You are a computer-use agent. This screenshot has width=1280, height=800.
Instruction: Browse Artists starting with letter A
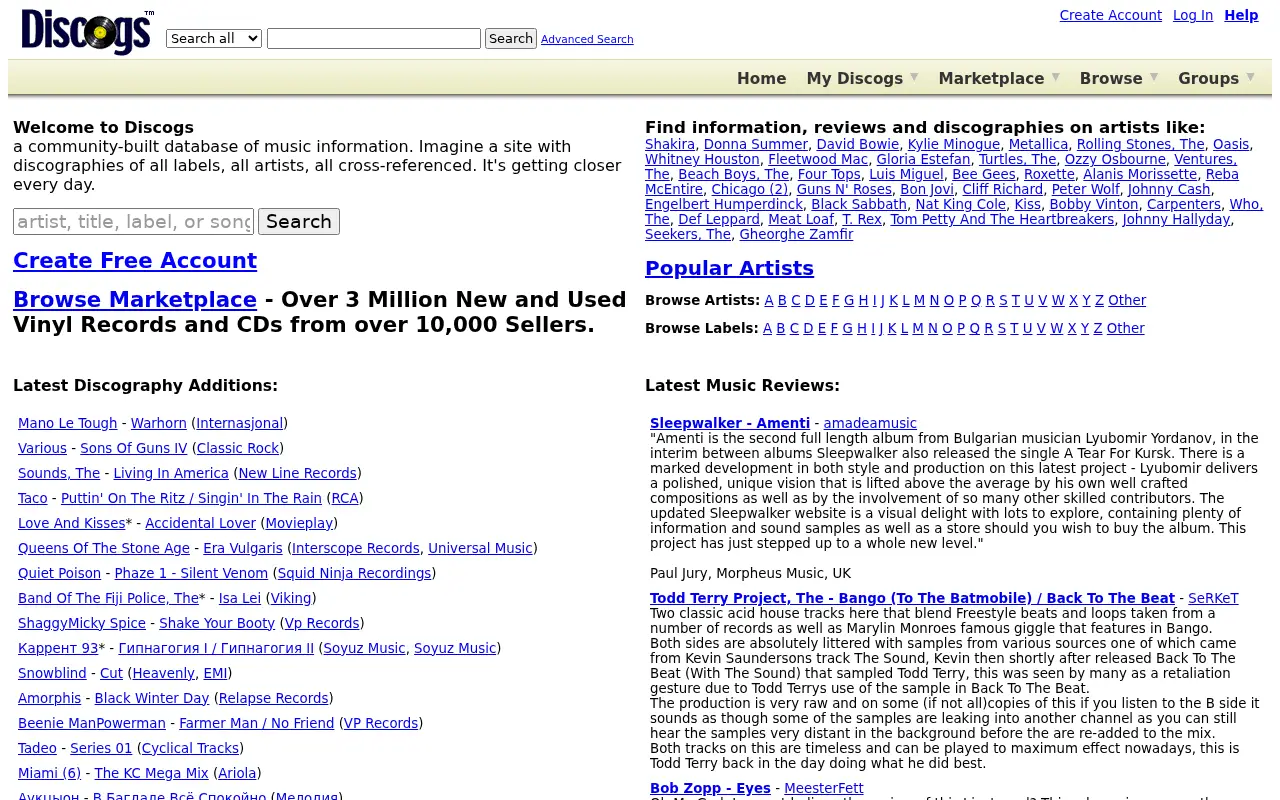coord(769,300)
